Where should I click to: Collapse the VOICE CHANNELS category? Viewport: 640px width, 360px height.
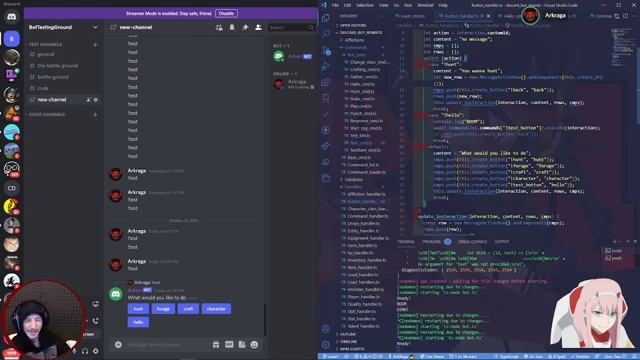click(46, 115)
